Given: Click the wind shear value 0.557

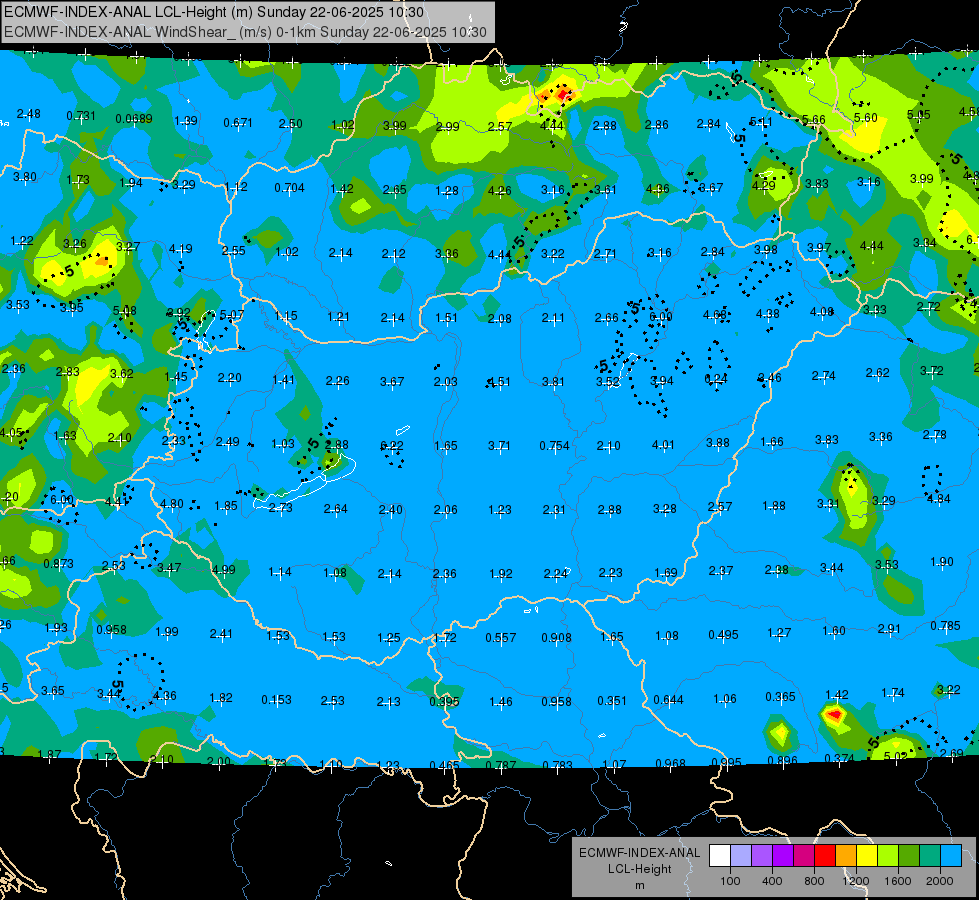Looking at the screenshot, I should click(501, 638).
